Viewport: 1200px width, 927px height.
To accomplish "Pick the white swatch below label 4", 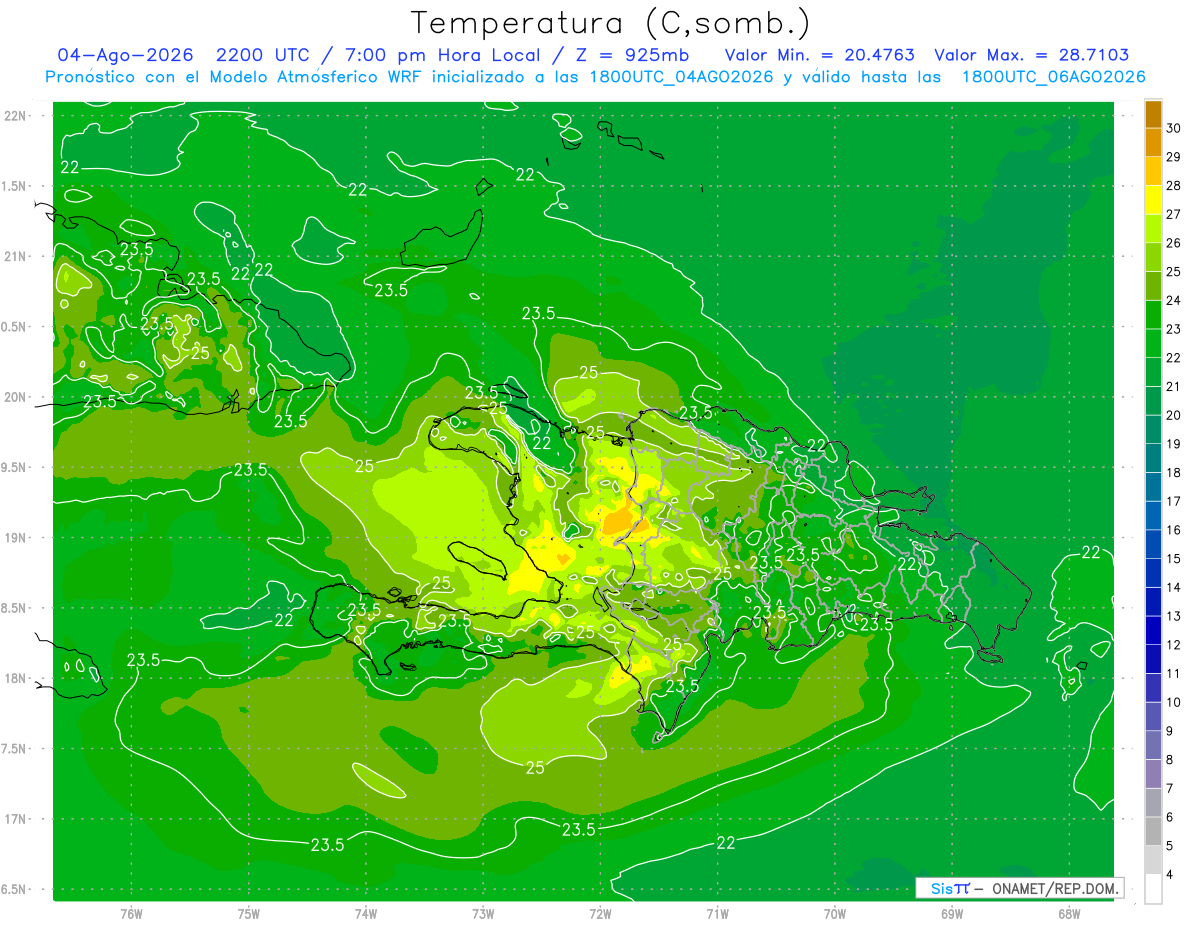I will pyautogui.click(x=1153, y=889).
